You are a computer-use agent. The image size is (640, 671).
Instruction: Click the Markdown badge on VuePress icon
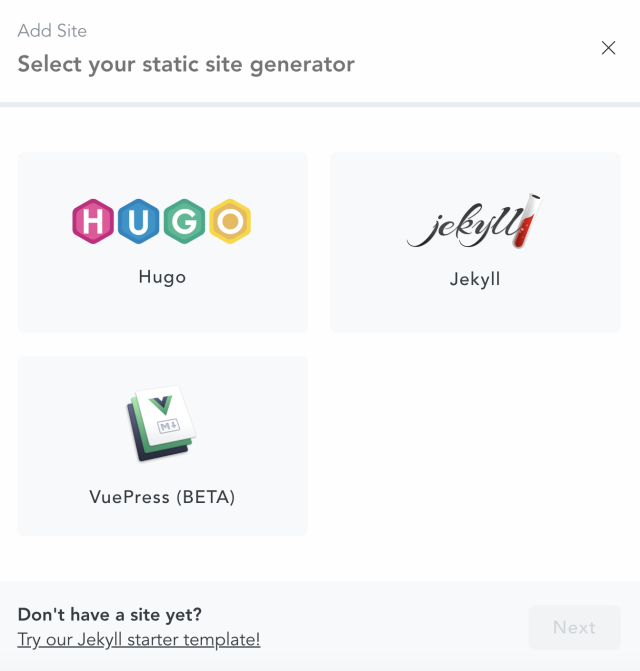169,426
